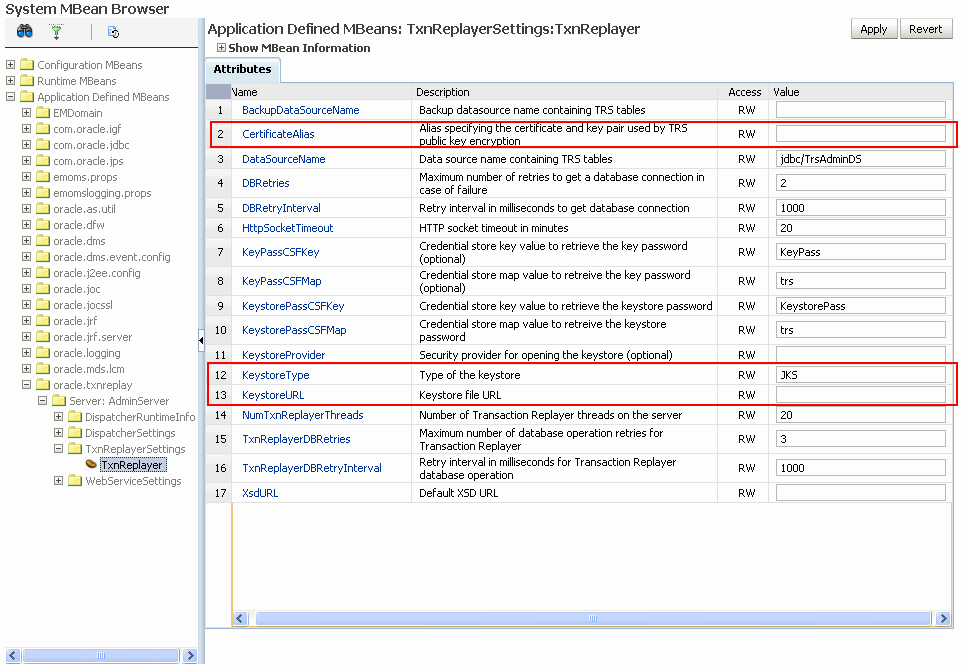Open the HttpSocketTimeout attribute link
Image resolution: width=966 pixels, height=666 pixels.
click(x=287, y=228)
